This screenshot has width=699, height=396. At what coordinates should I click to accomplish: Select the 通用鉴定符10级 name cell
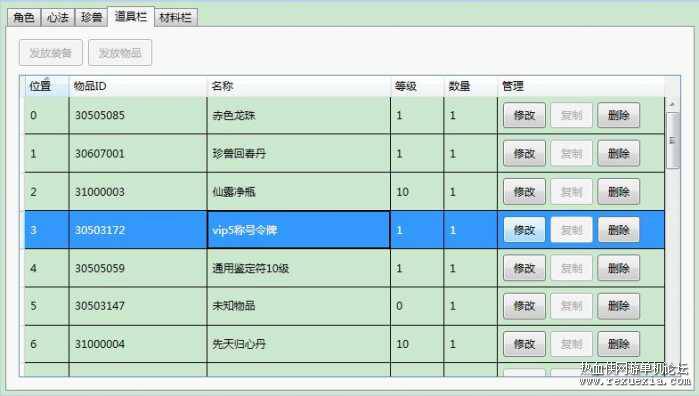pos(298,268)
